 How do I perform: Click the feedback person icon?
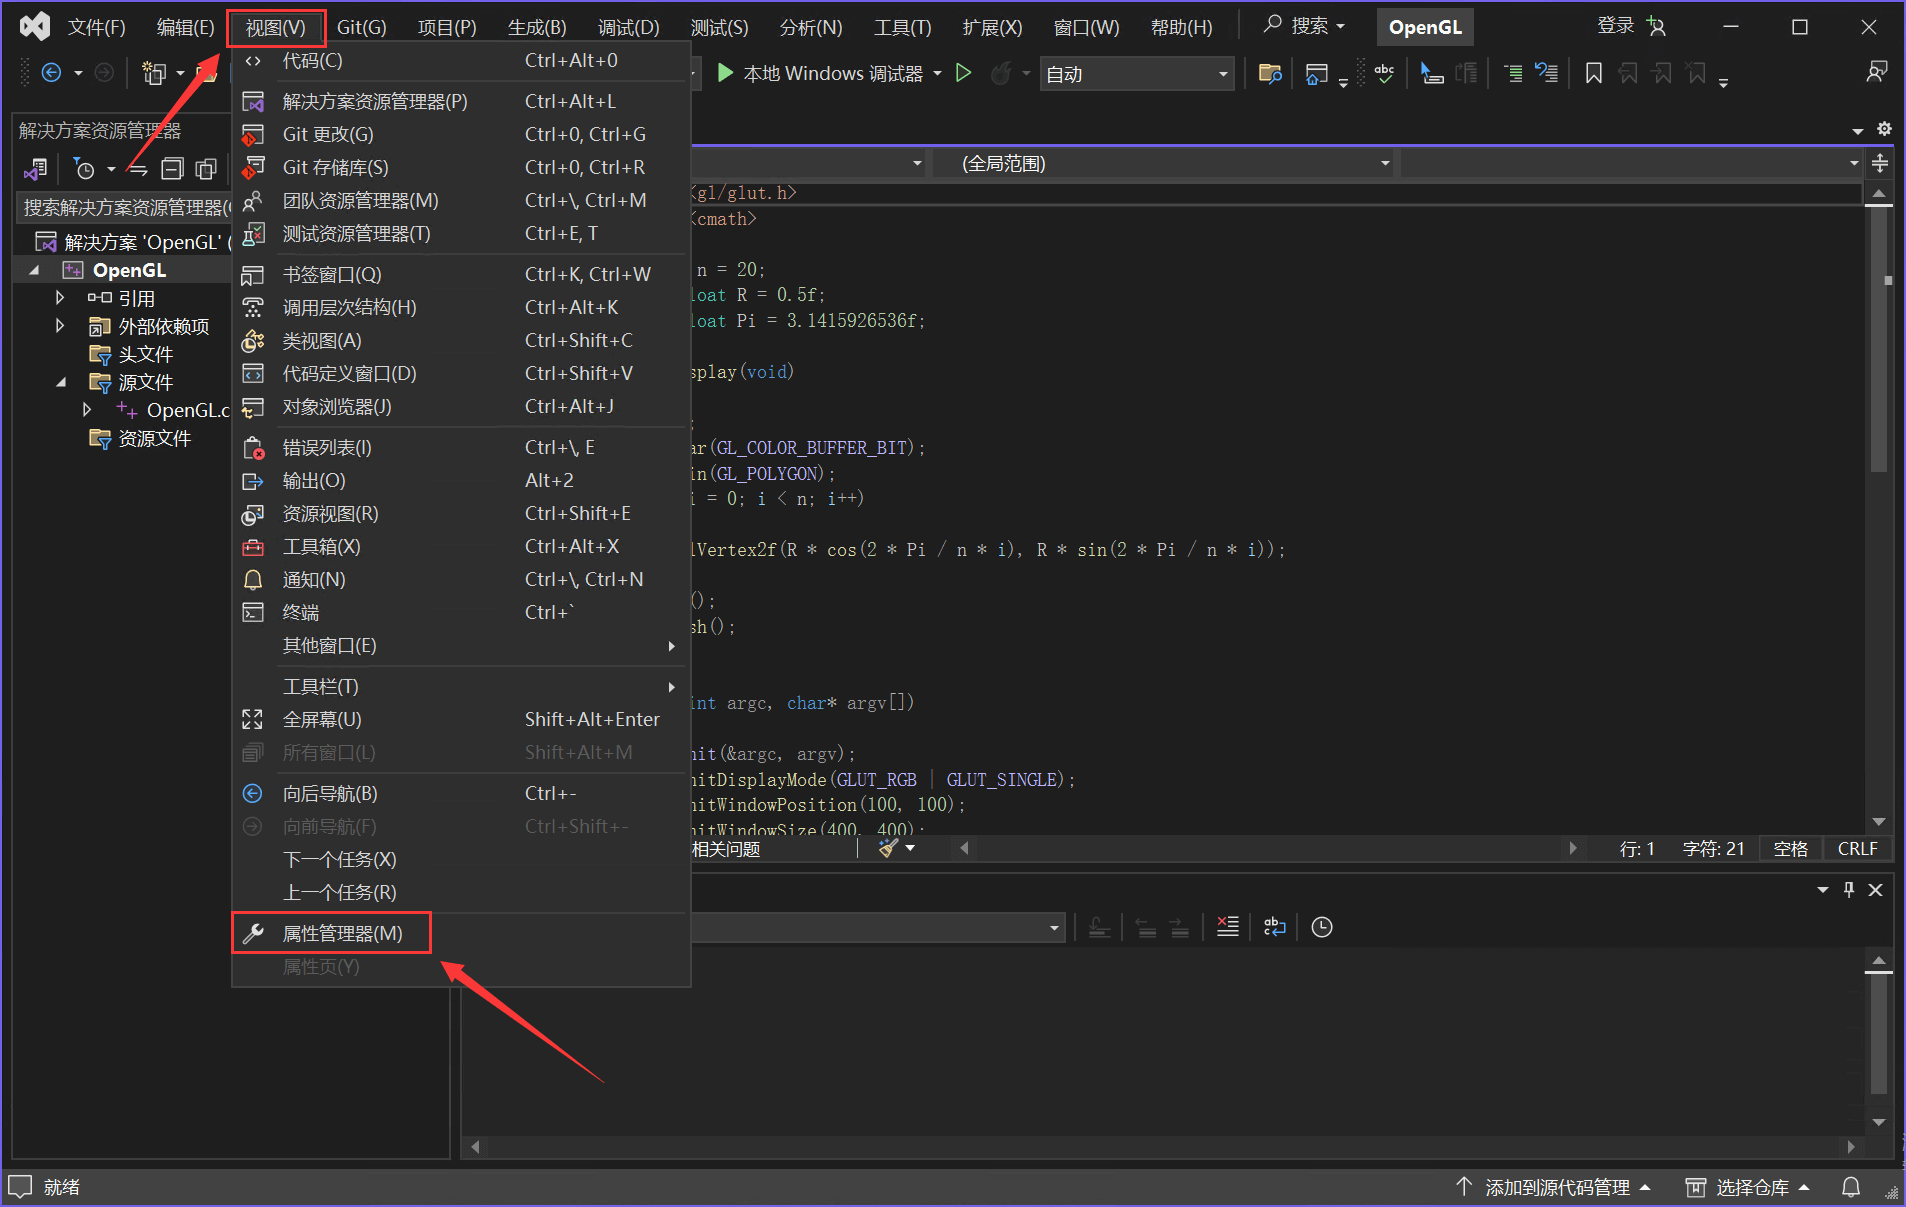click(x=1877, y=72)
